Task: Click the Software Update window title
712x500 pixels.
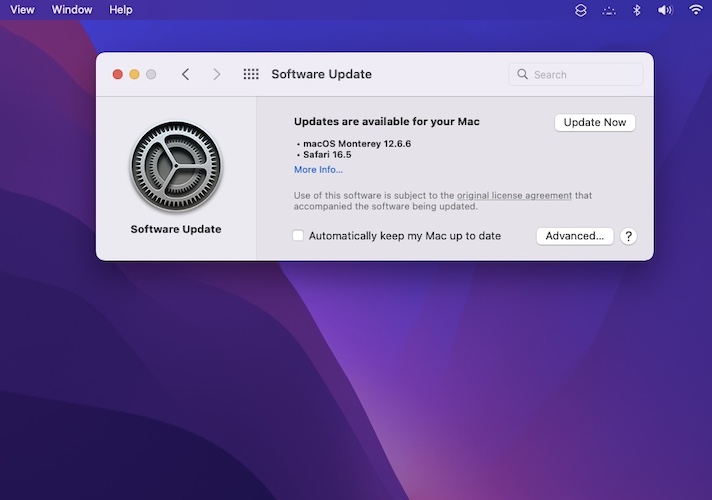Action: coord(321,74)
